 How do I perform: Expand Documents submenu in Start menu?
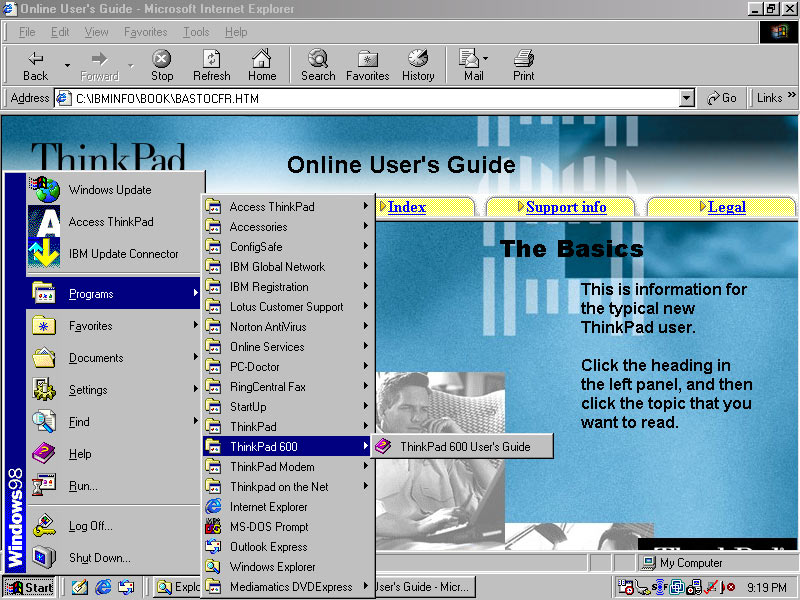pyautogui.click(x=113, y=358)
